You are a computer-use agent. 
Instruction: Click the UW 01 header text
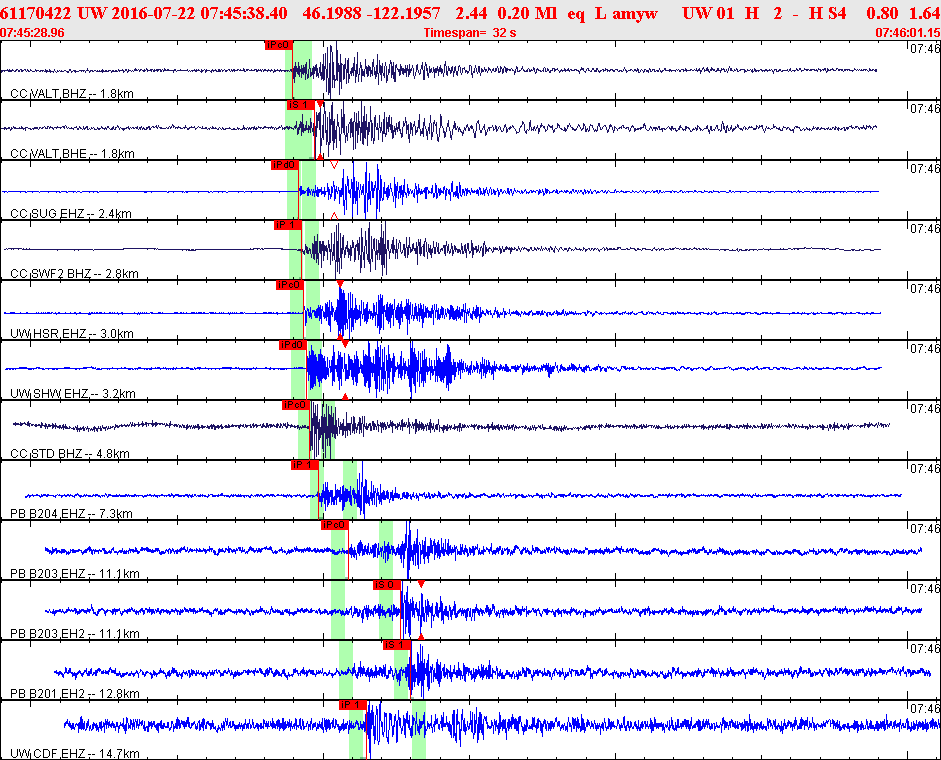tap(708, 13)
